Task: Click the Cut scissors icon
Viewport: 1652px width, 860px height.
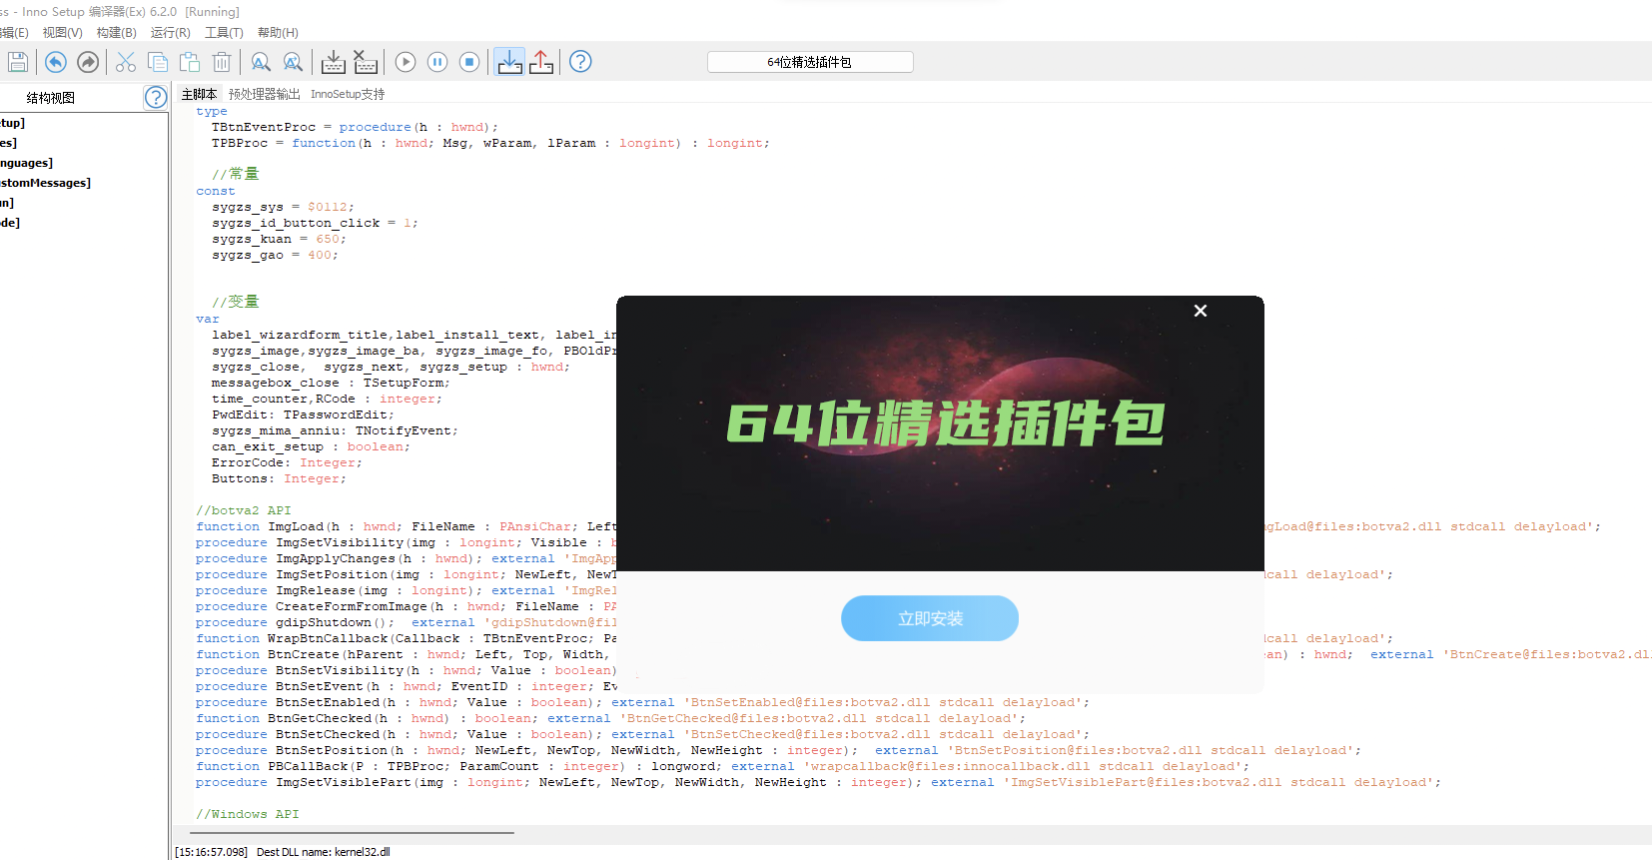Action: point(126,62)
